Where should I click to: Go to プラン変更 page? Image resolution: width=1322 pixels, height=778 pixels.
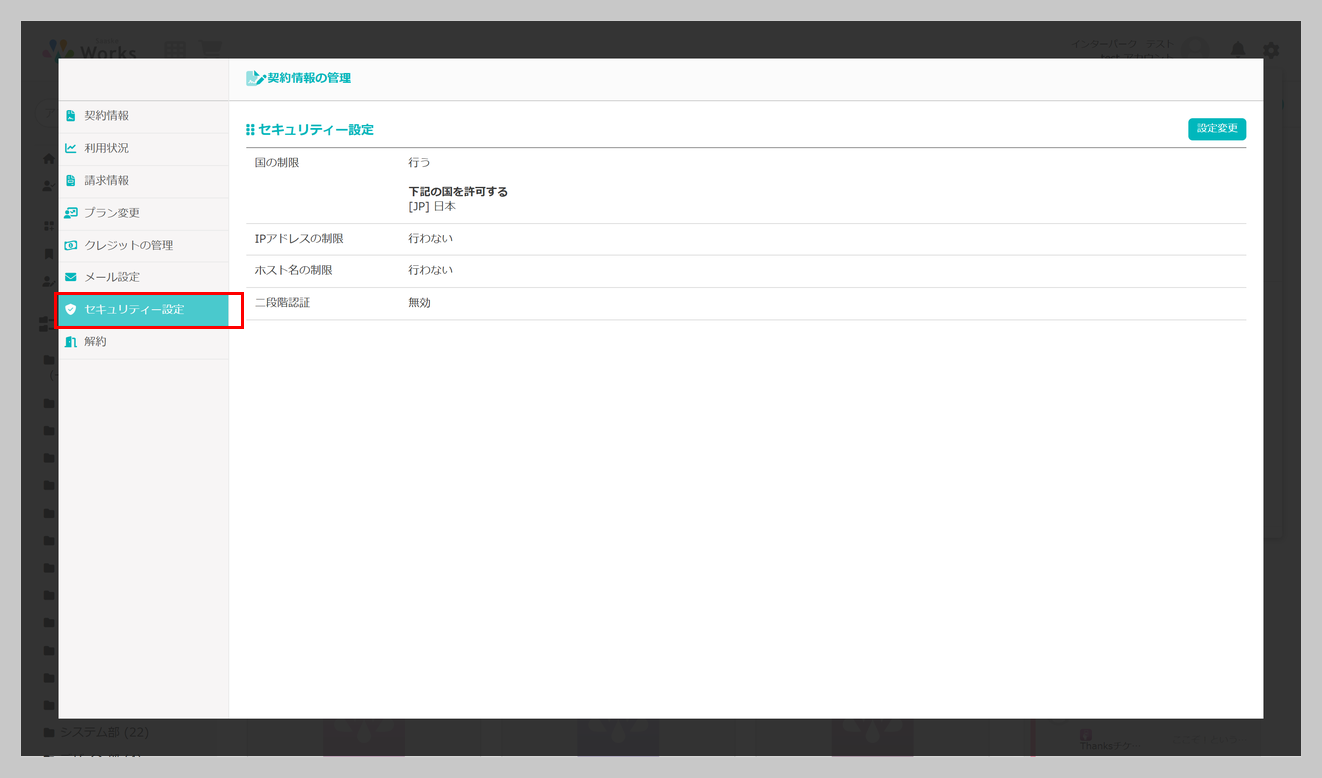143,213
